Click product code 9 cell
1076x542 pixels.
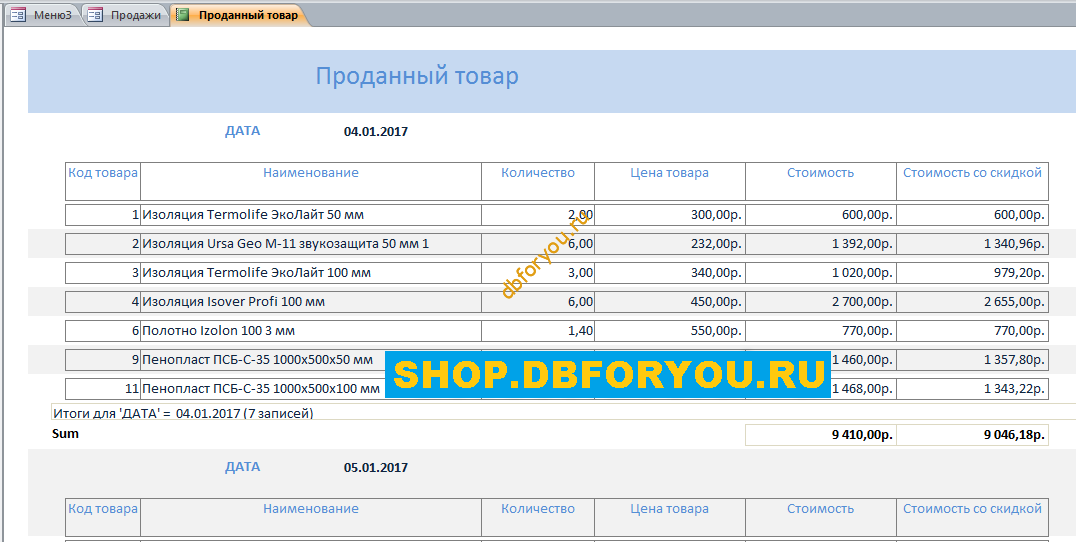click(103, 360)
